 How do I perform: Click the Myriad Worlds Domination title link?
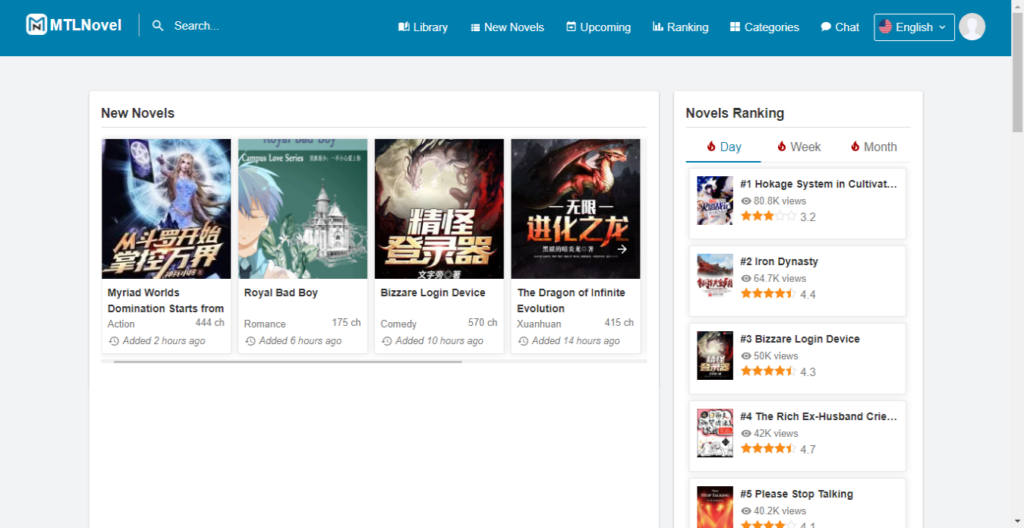166,301
